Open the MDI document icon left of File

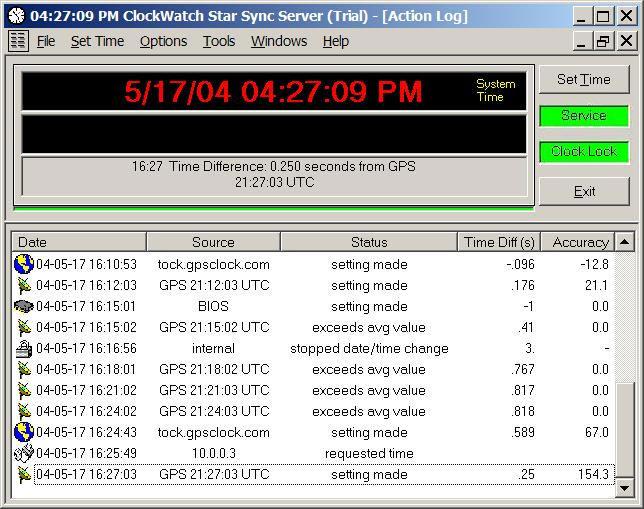coord(18,41)
